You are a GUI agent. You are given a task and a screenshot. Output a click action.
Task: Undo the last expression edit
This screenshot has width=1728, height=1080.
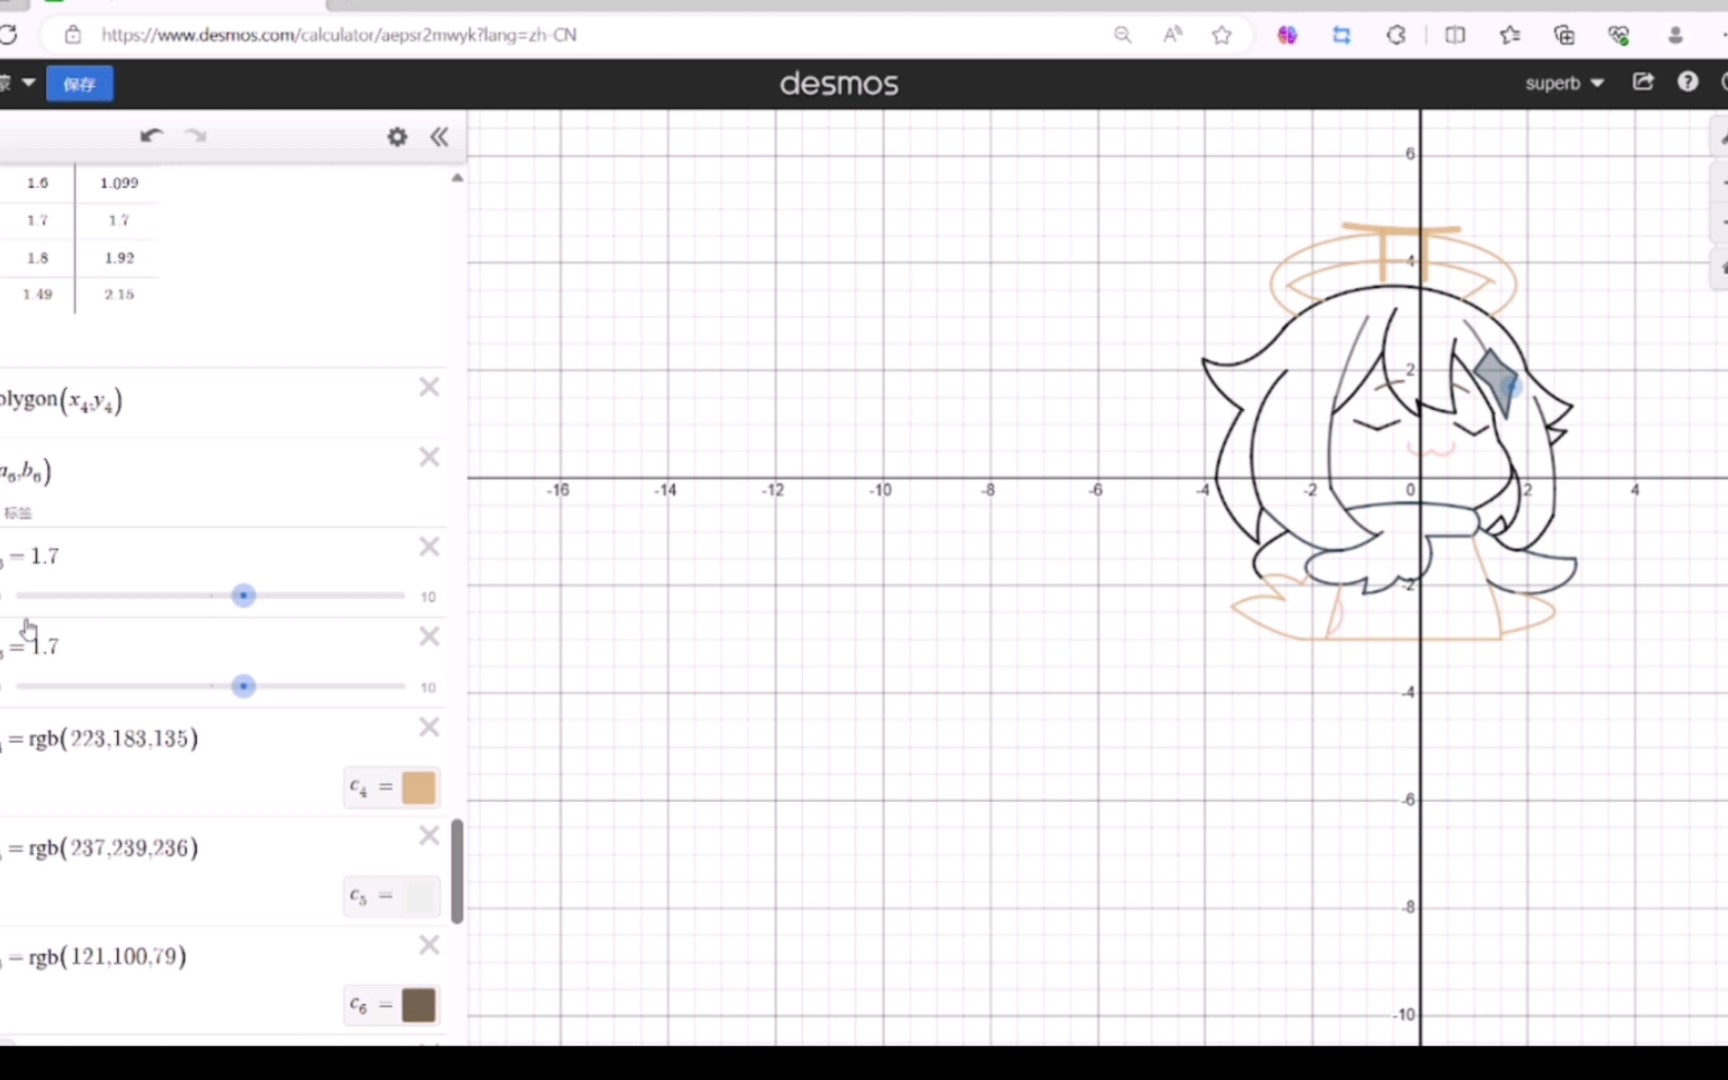[x=152, y=136]
